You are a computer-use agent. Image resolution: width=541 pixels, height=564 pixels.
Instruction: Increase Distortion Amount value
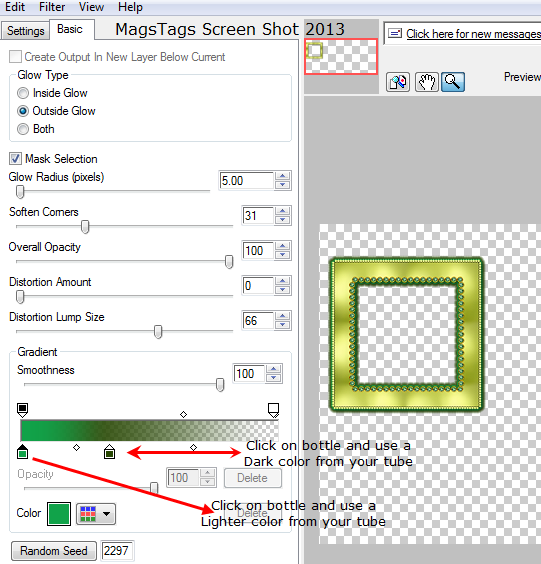(x=283, y=281)
